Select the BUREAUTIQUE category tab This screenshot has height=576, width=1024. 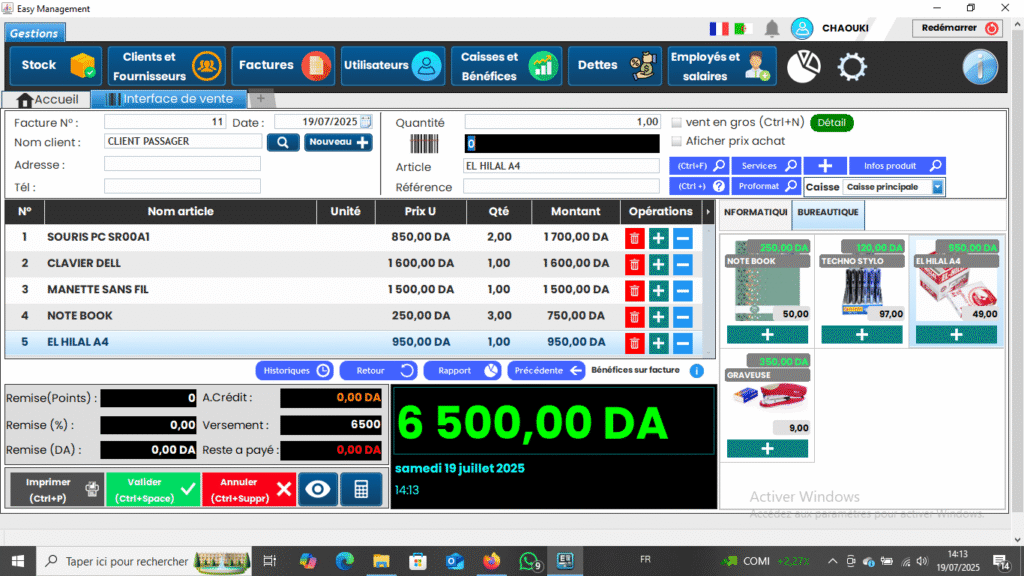(x=827, y=212)
